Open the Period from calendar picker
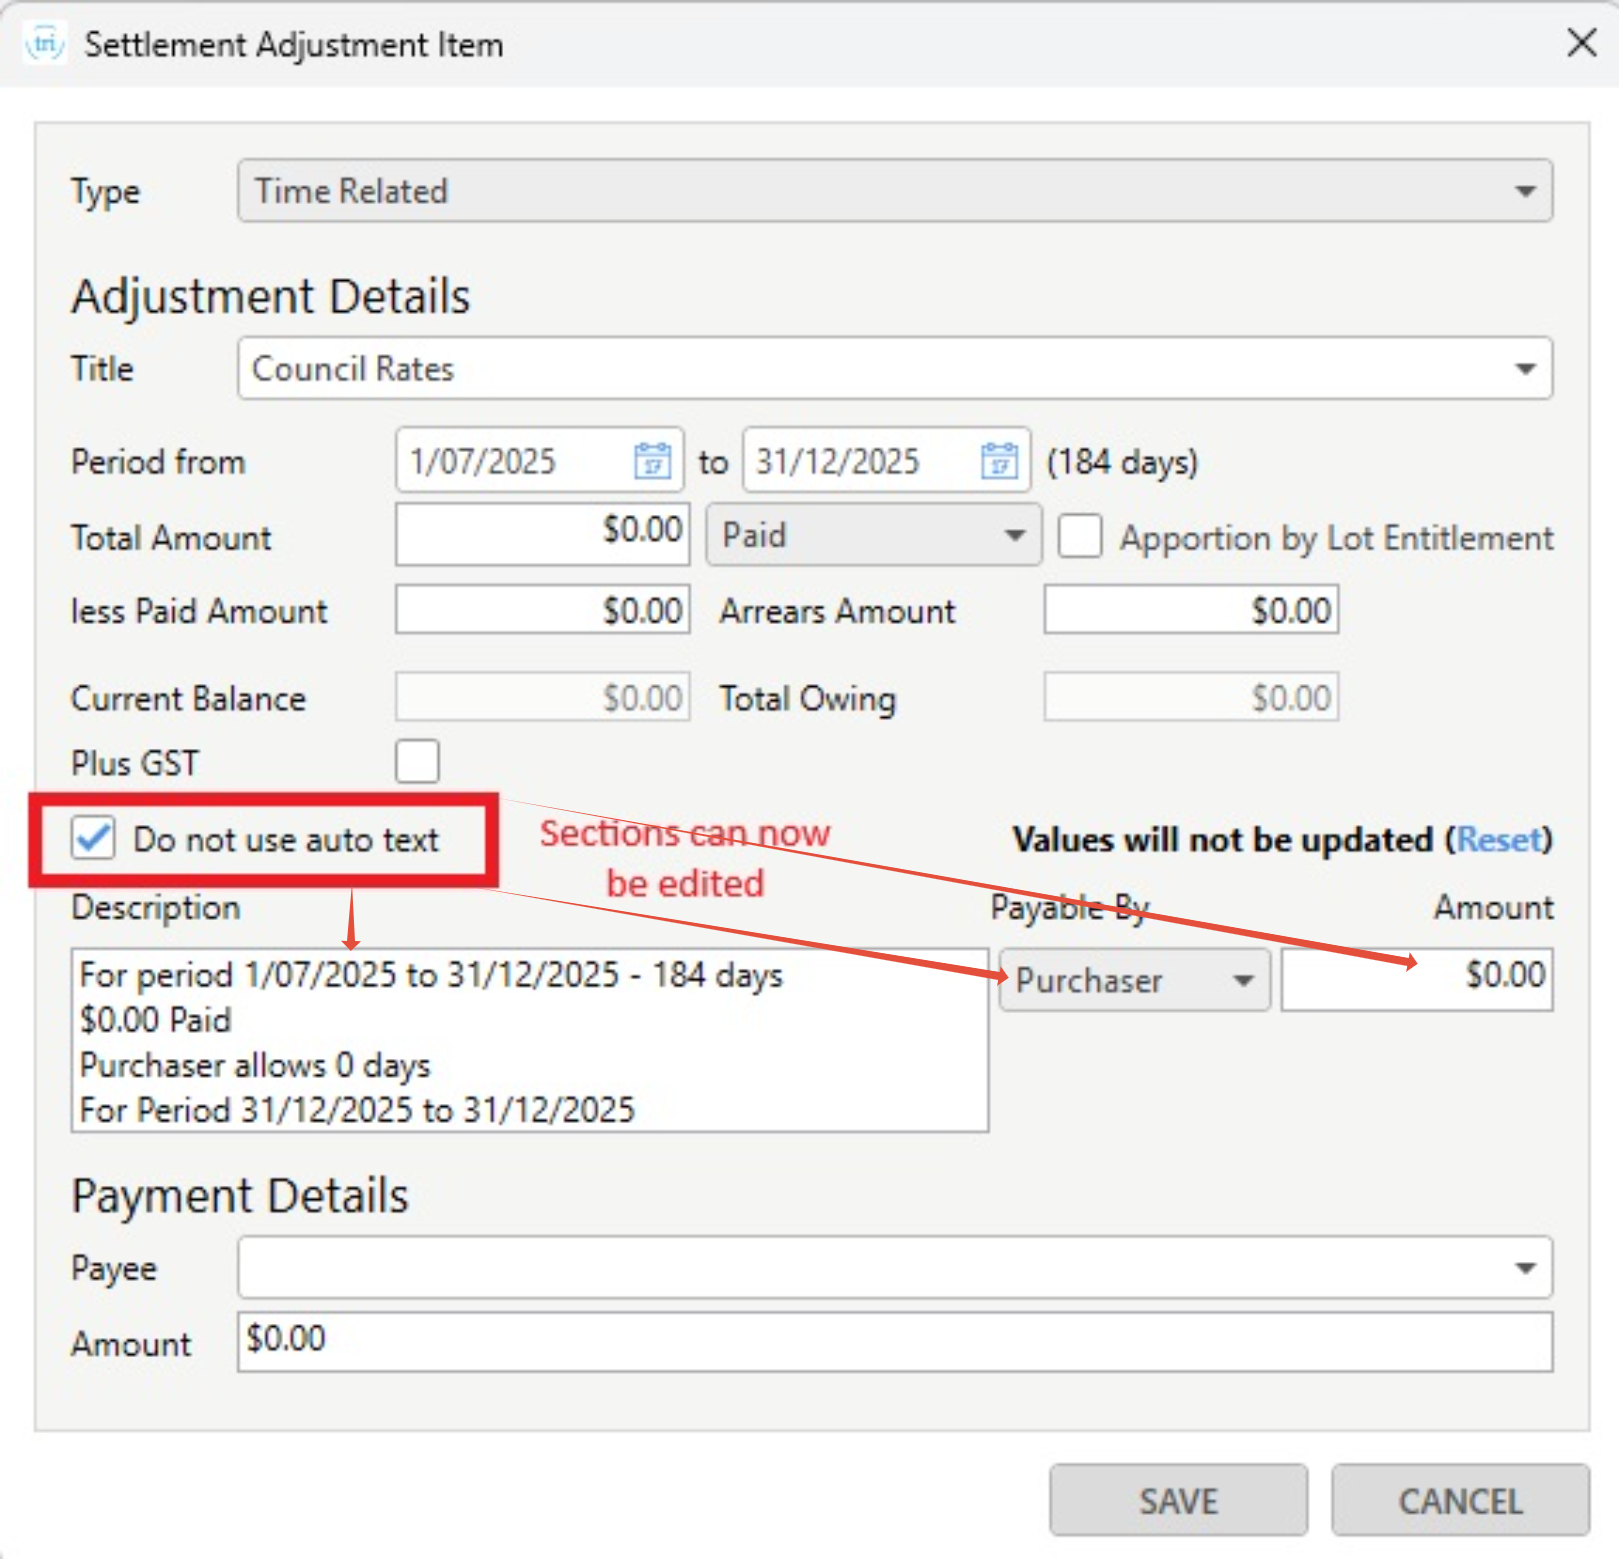The image size is (1619, 1559). pyautogui.click(x=652, y=461)
